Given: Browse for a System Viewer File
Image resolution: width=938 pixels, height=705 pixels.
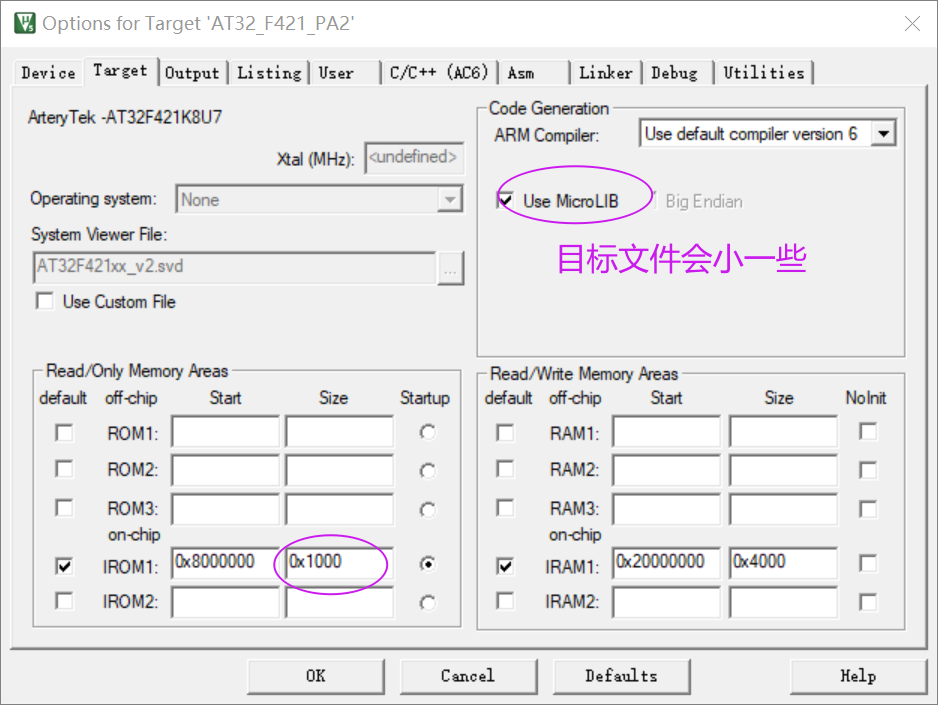Looking at the screenshot, I should click(x=450, y=268).
